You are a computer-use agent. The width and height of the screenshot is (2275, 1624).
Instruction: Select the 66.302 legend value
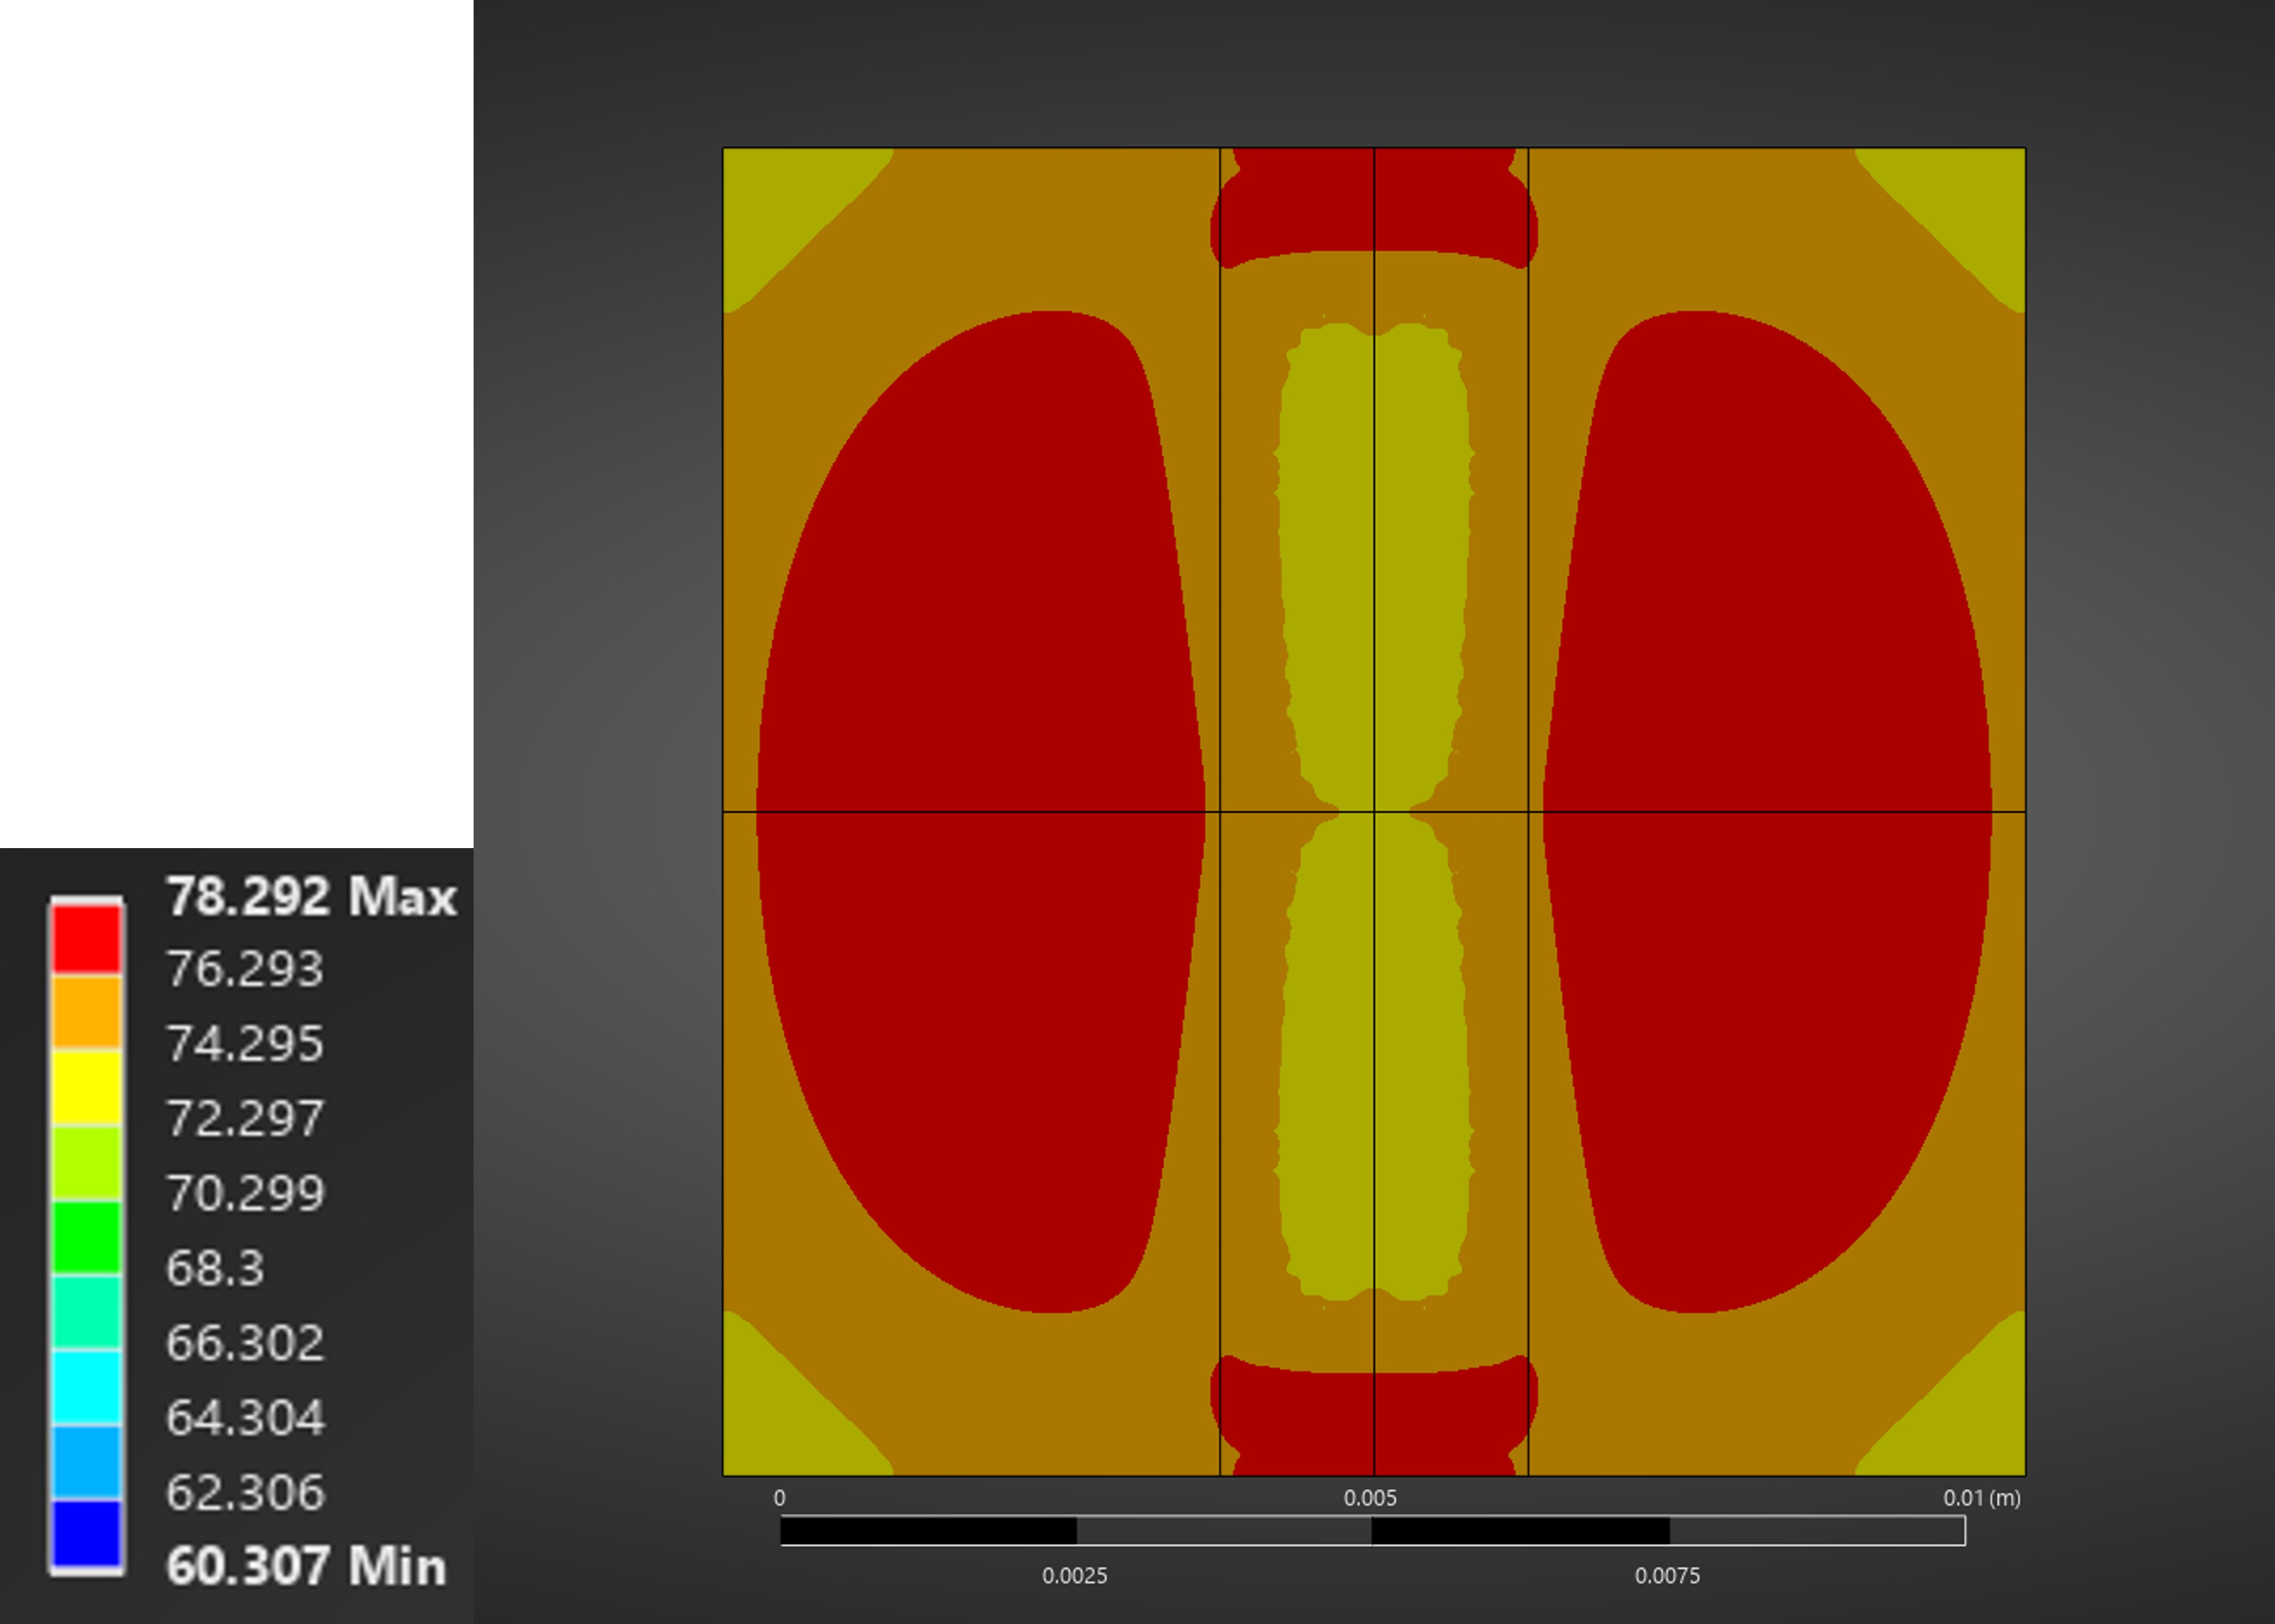click(245, 1343)
